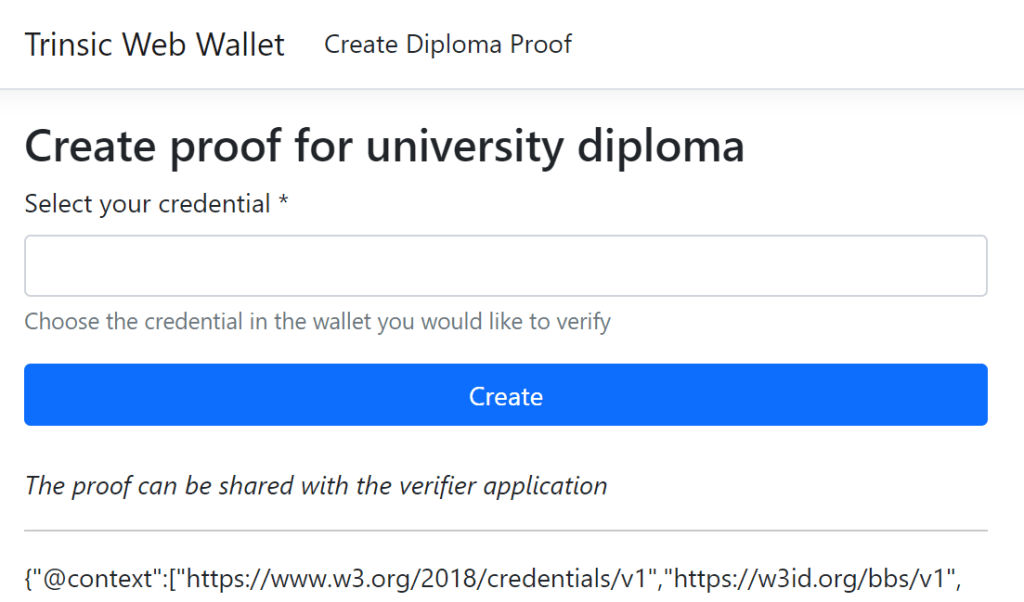Click the italic verifier application note
Screen dimensions: 1024x602
(x=316, y=486)
